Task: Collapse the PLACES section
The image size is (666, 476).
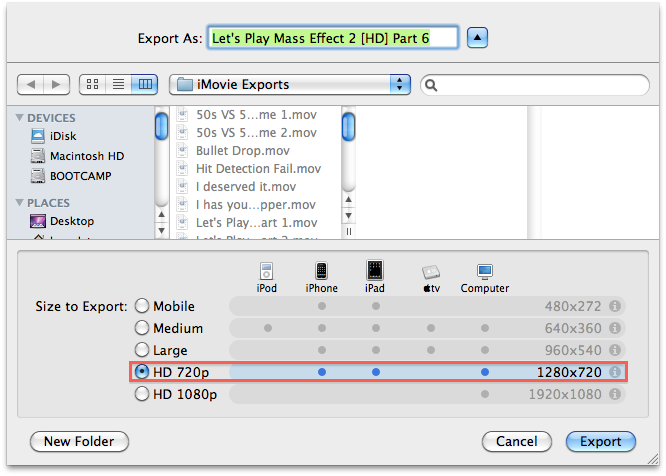Action: point(20,203)
